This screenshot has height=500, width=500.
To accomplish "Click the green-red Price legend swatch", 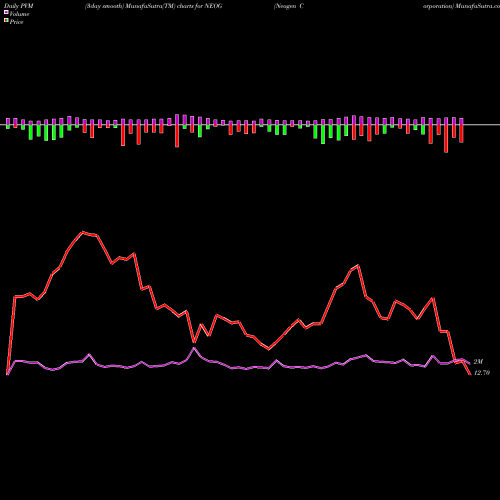I will [6, 21].
